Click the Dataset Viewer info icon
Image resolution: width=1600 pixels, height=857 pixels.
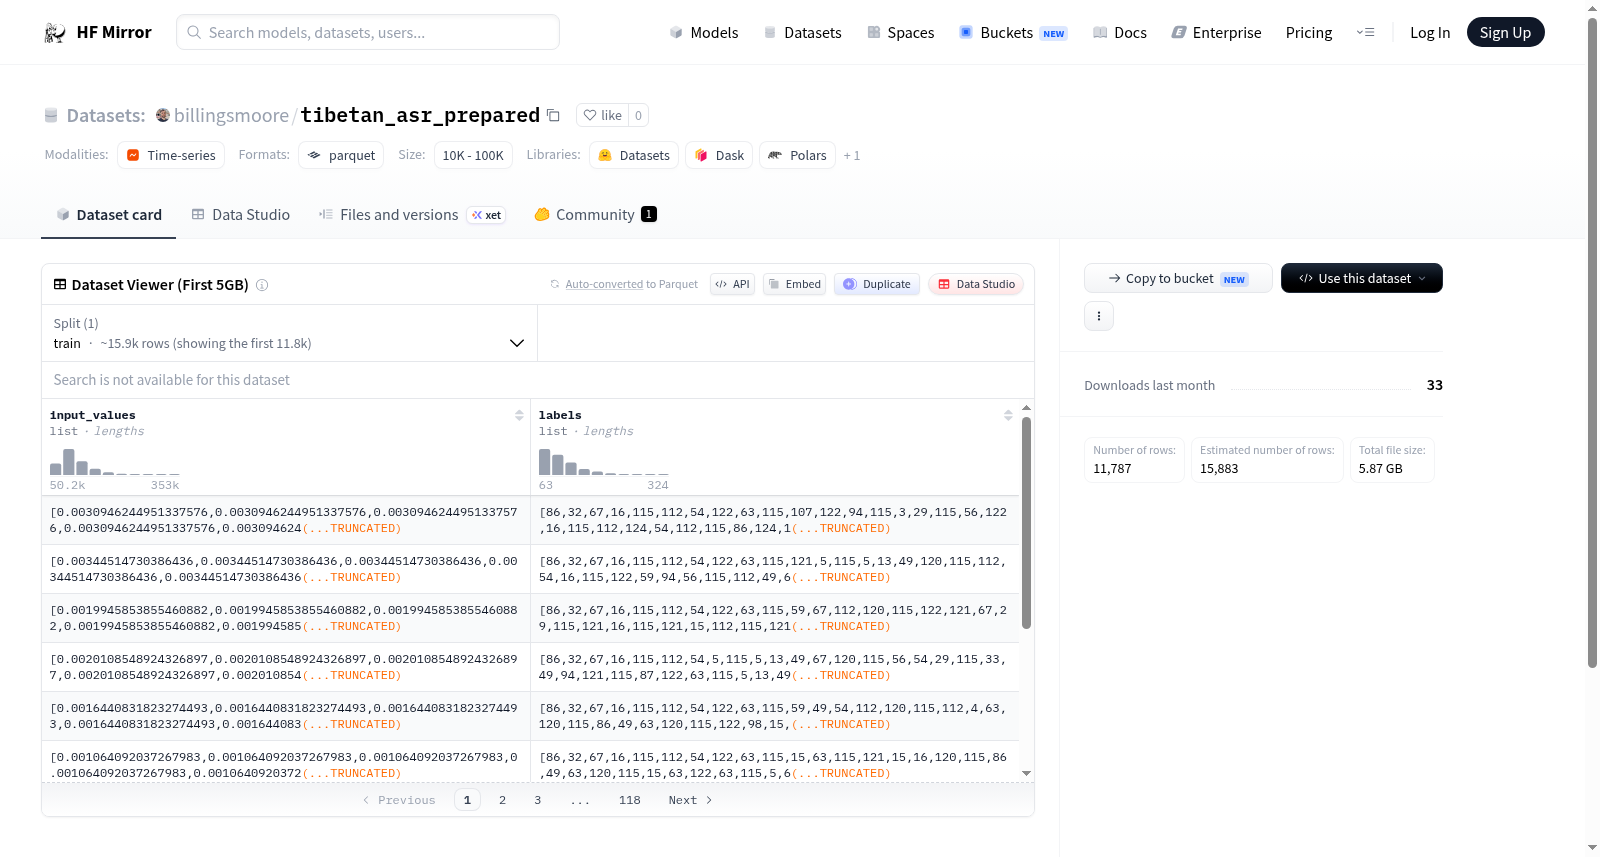click(x=262, y=285)
